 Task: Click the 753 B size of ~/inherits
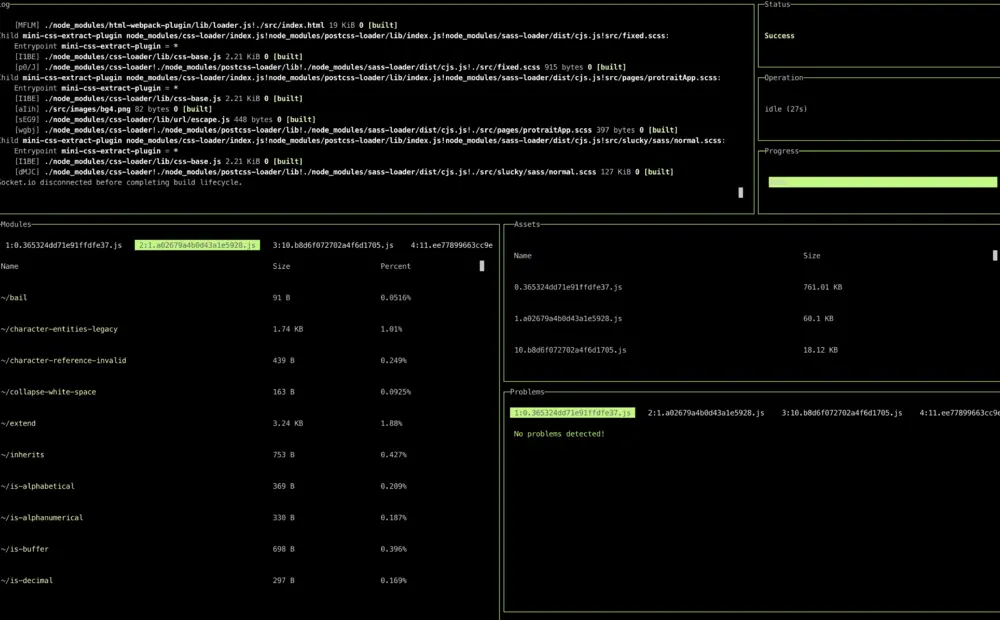point(283,455)
